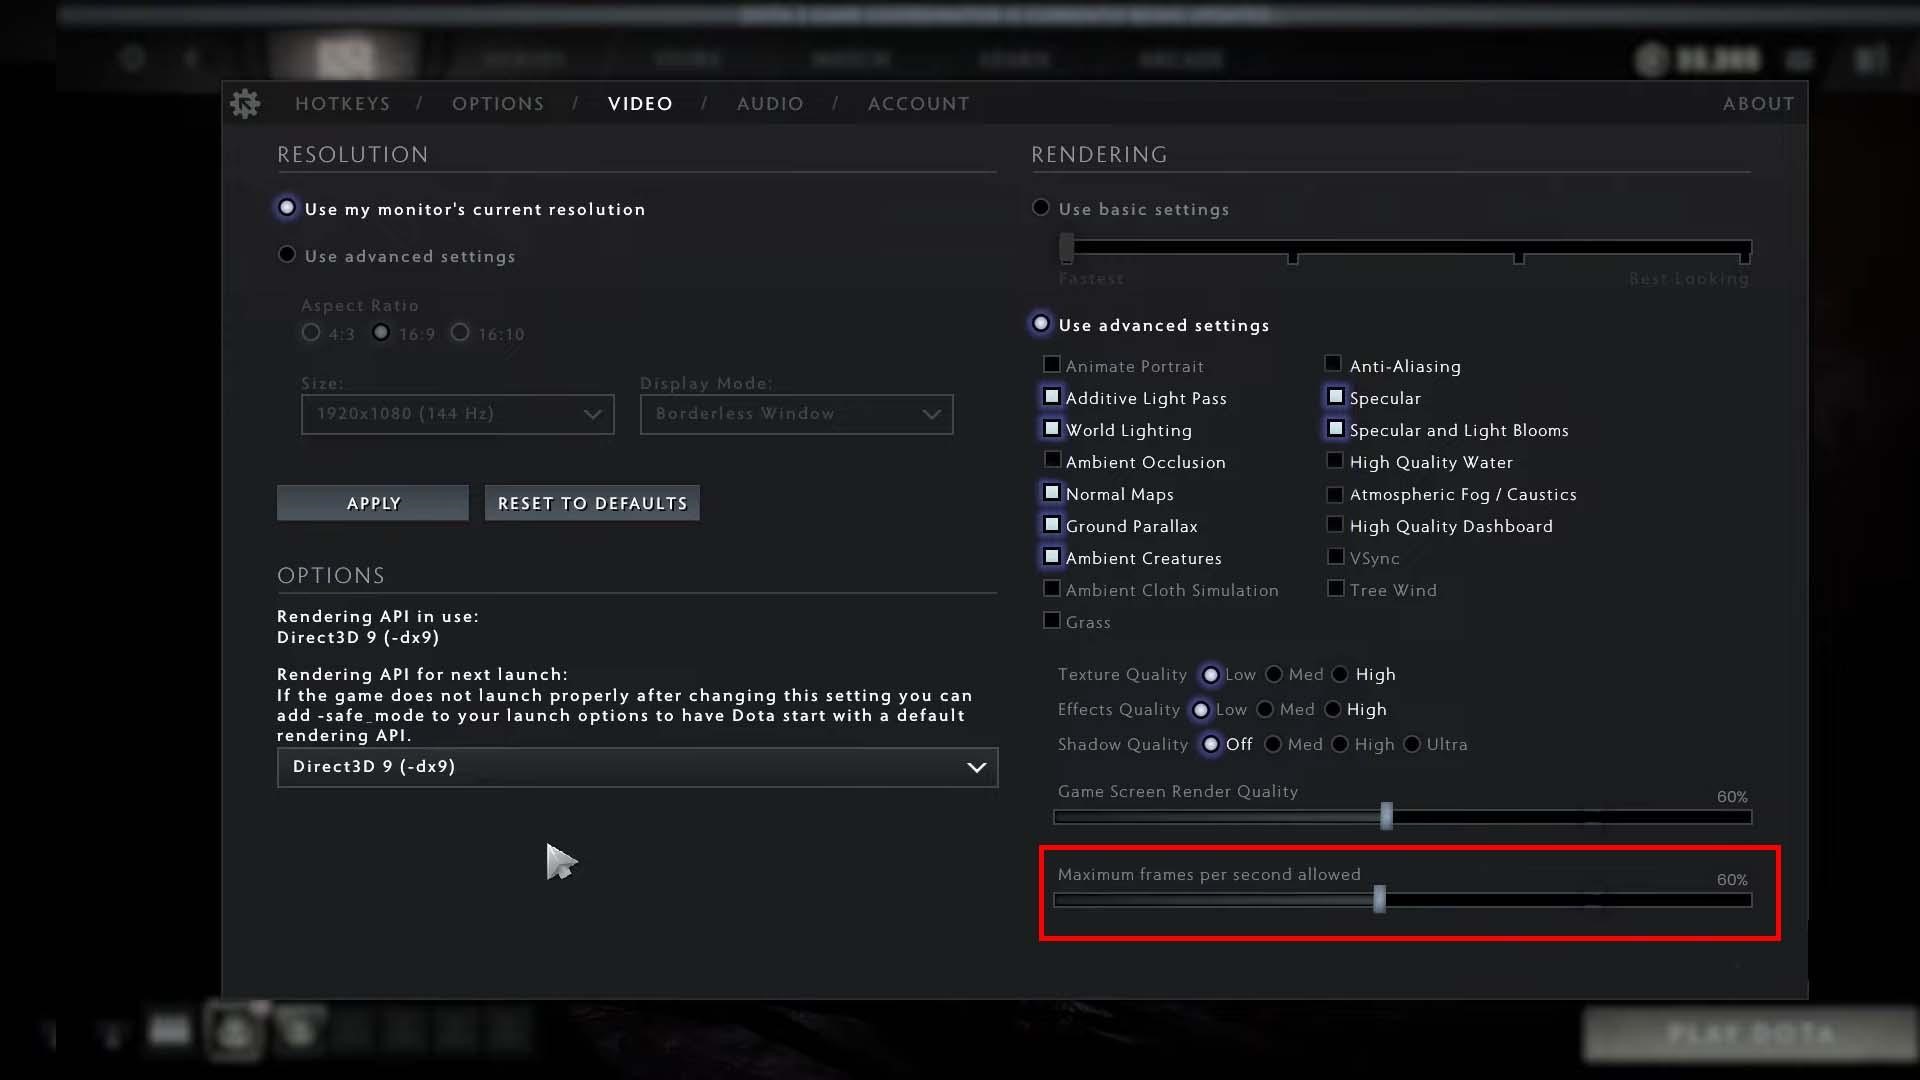Click the Maximum frames per second slider handle

point(1380,899)
